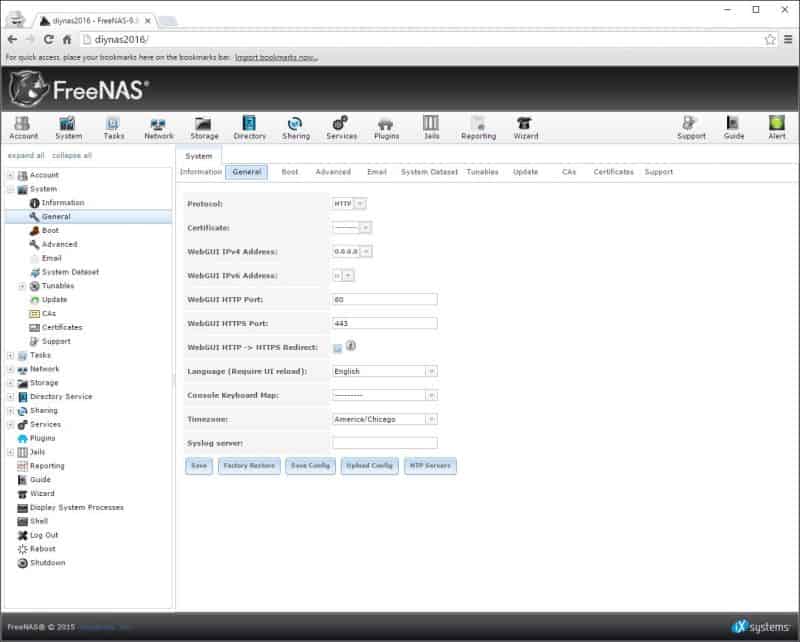Click the Factory Restore button
800x642 pixels.
pos(249,465)
